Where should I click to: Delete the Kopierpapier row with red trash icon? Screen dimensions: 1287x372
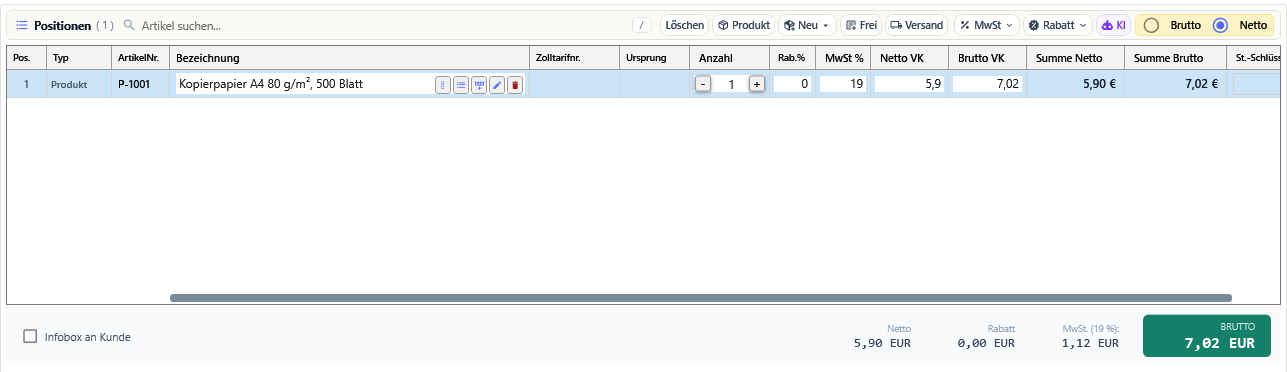point(515,85)
